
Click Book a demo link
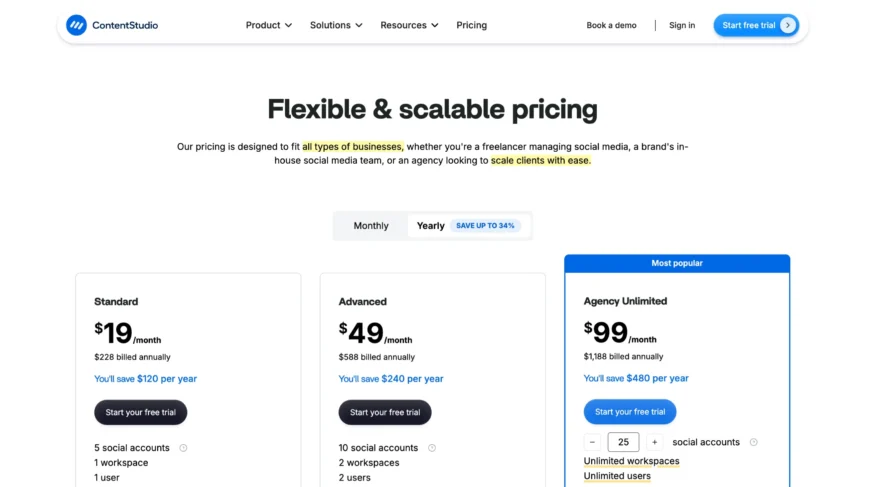[x=611, y=25]
